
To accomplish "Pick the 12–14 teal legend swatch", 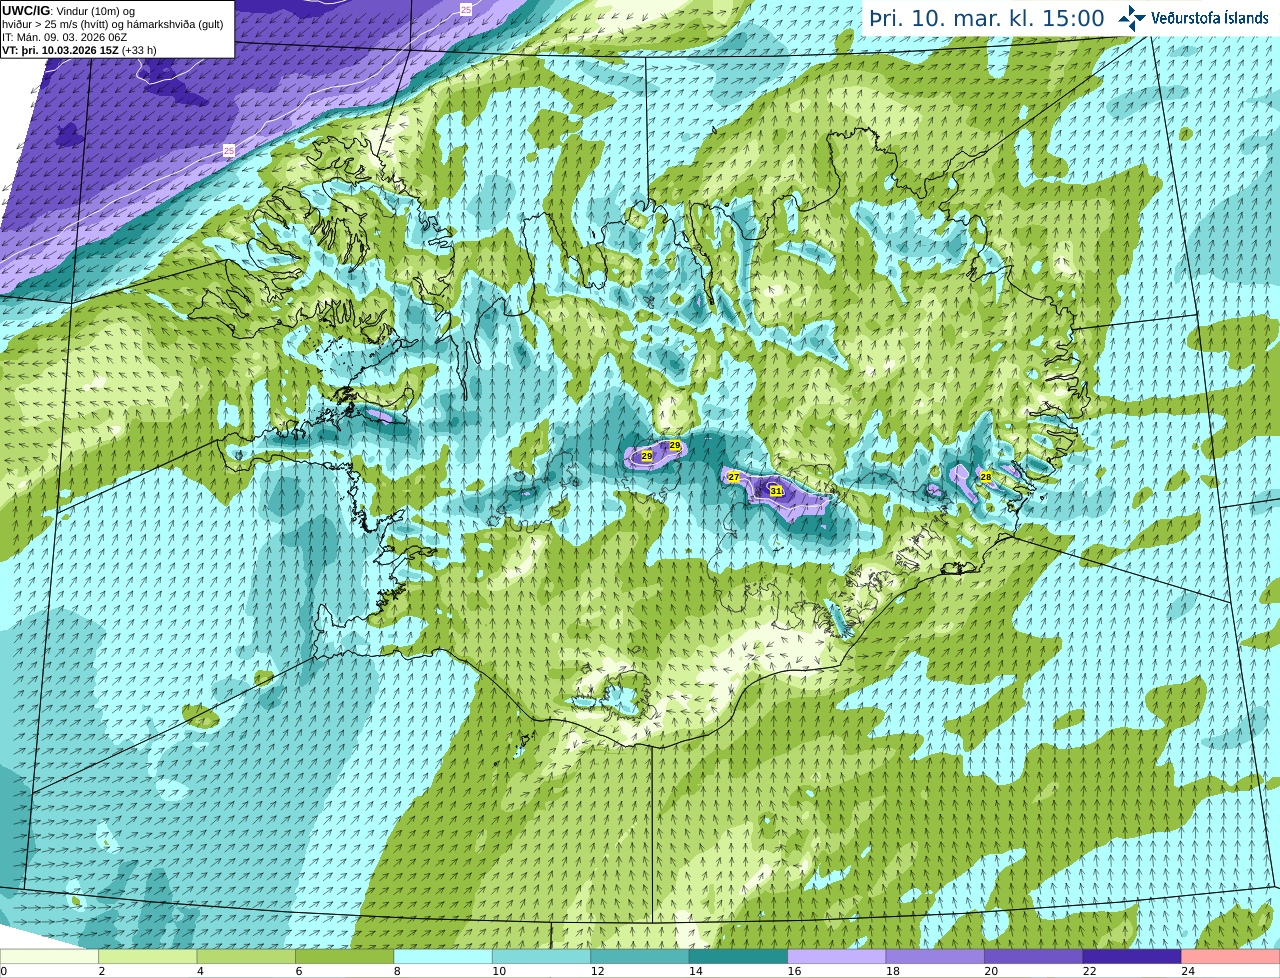I will 640,956.
